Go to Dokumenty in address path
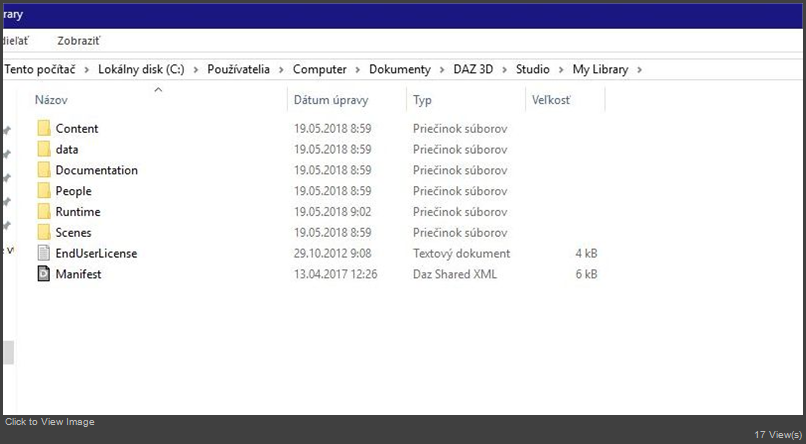This screenshot has width=806, height=444. pyautogui.click(x=400, y=69)
